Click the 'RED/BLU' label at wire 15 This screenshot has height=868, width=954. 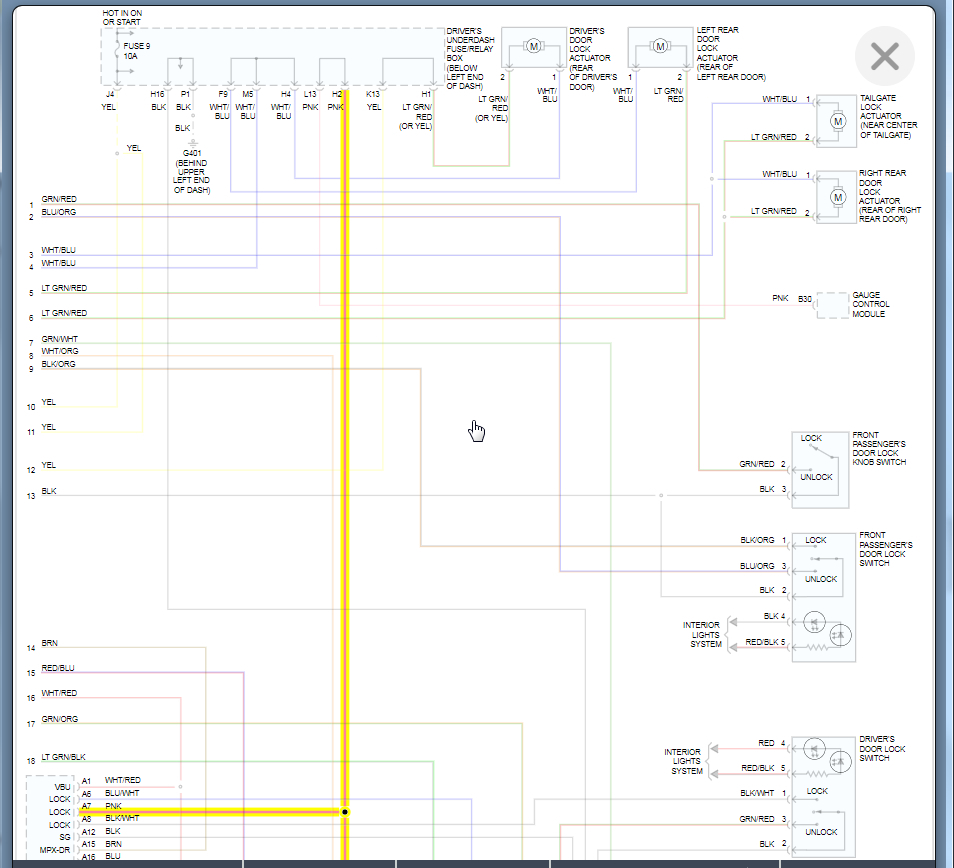point(58,668)
